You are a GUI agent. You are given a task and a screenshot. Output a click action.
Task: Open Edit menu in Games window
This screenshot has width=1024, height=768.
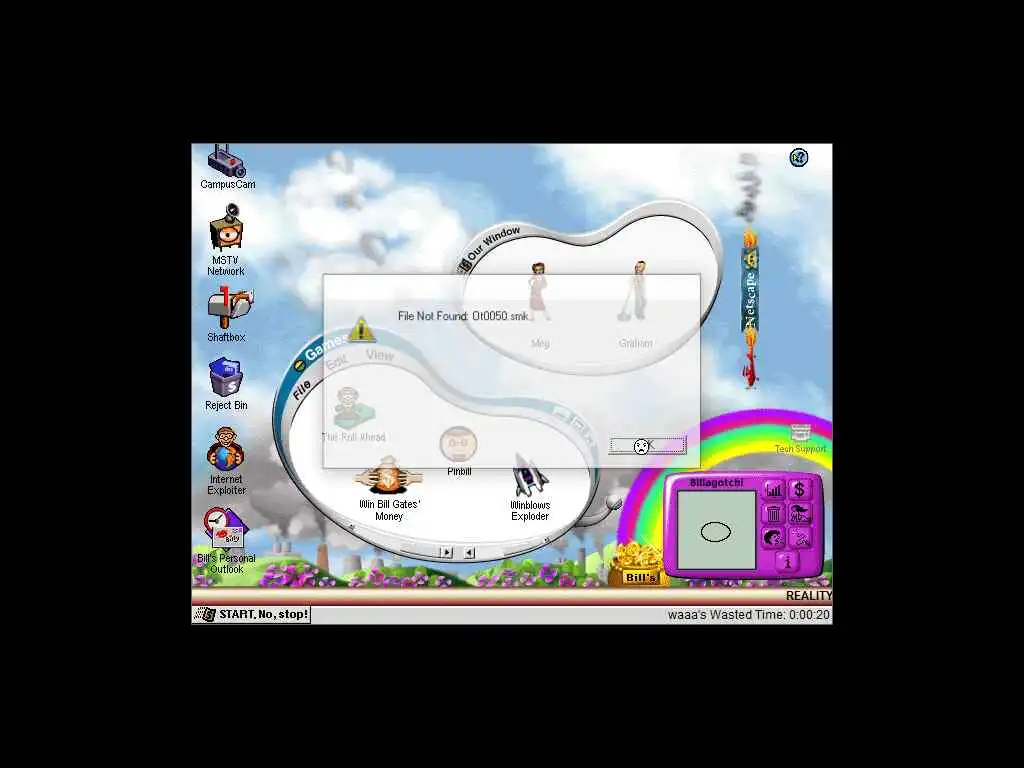pyautogui.click(x=336, y=361)
